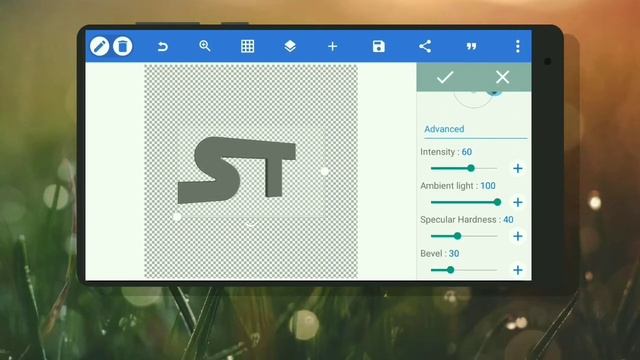Cancel changes with the X button
Viewport: 640px width, 360px height.
502,77
